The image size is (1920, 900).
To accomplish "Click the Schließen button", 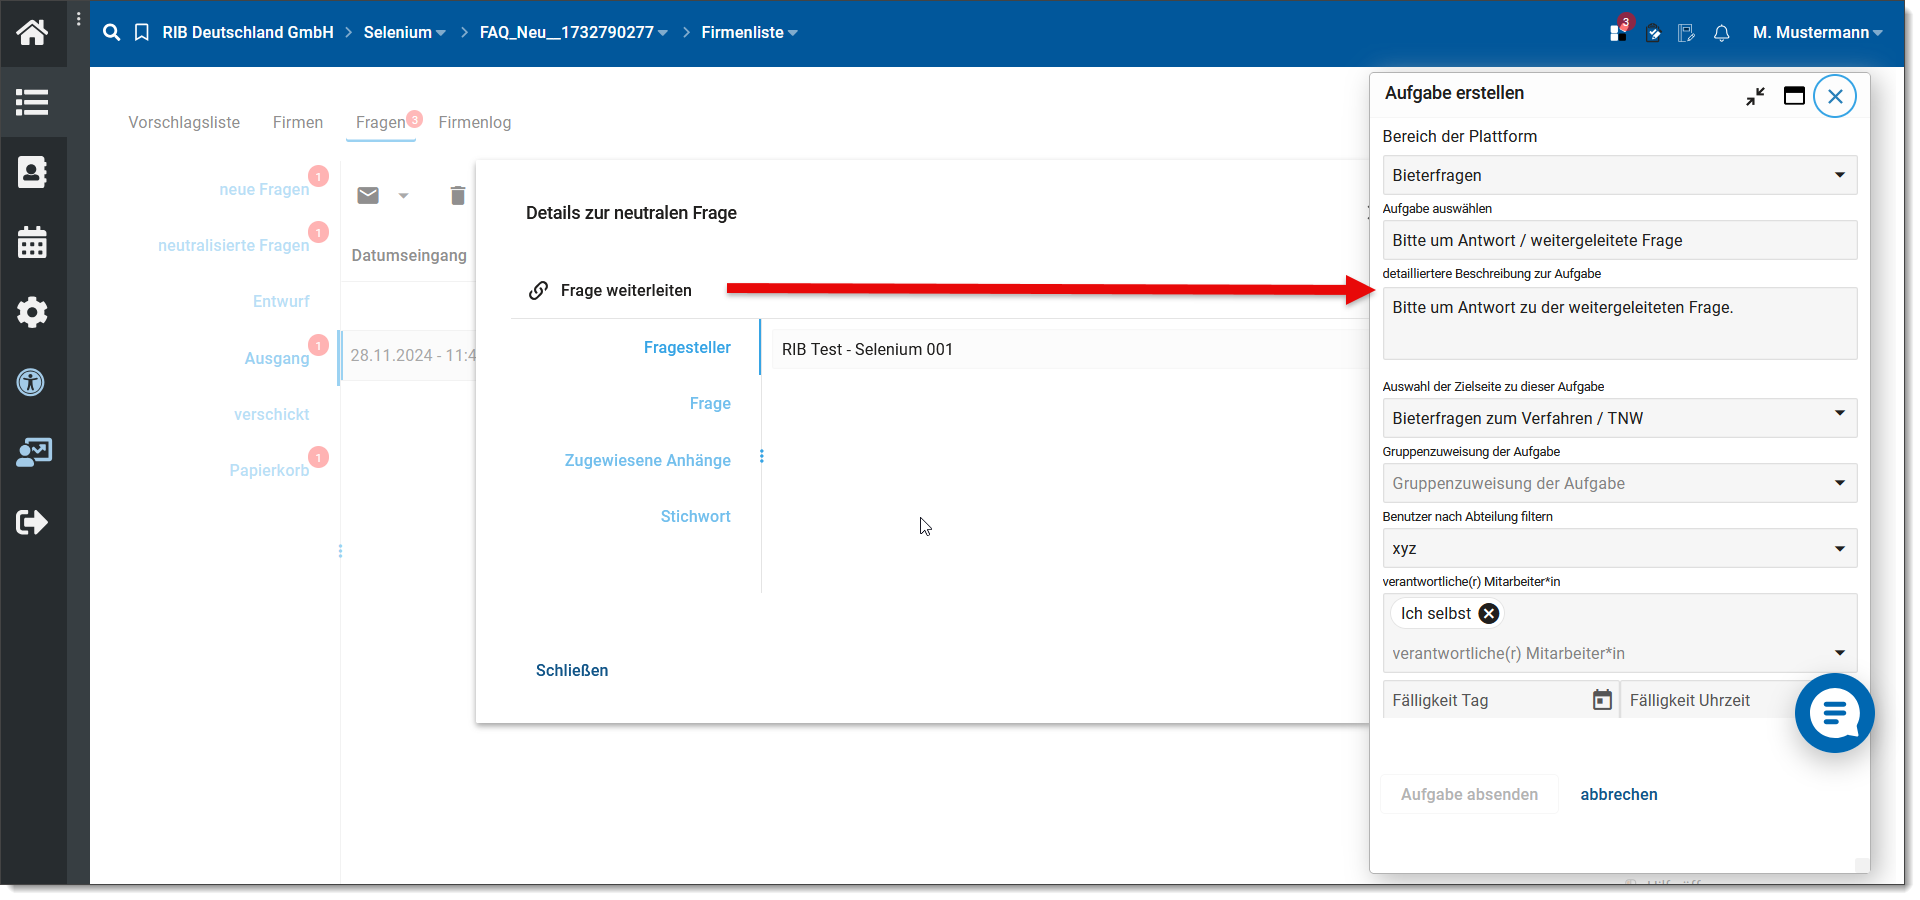I will [572, 670].
